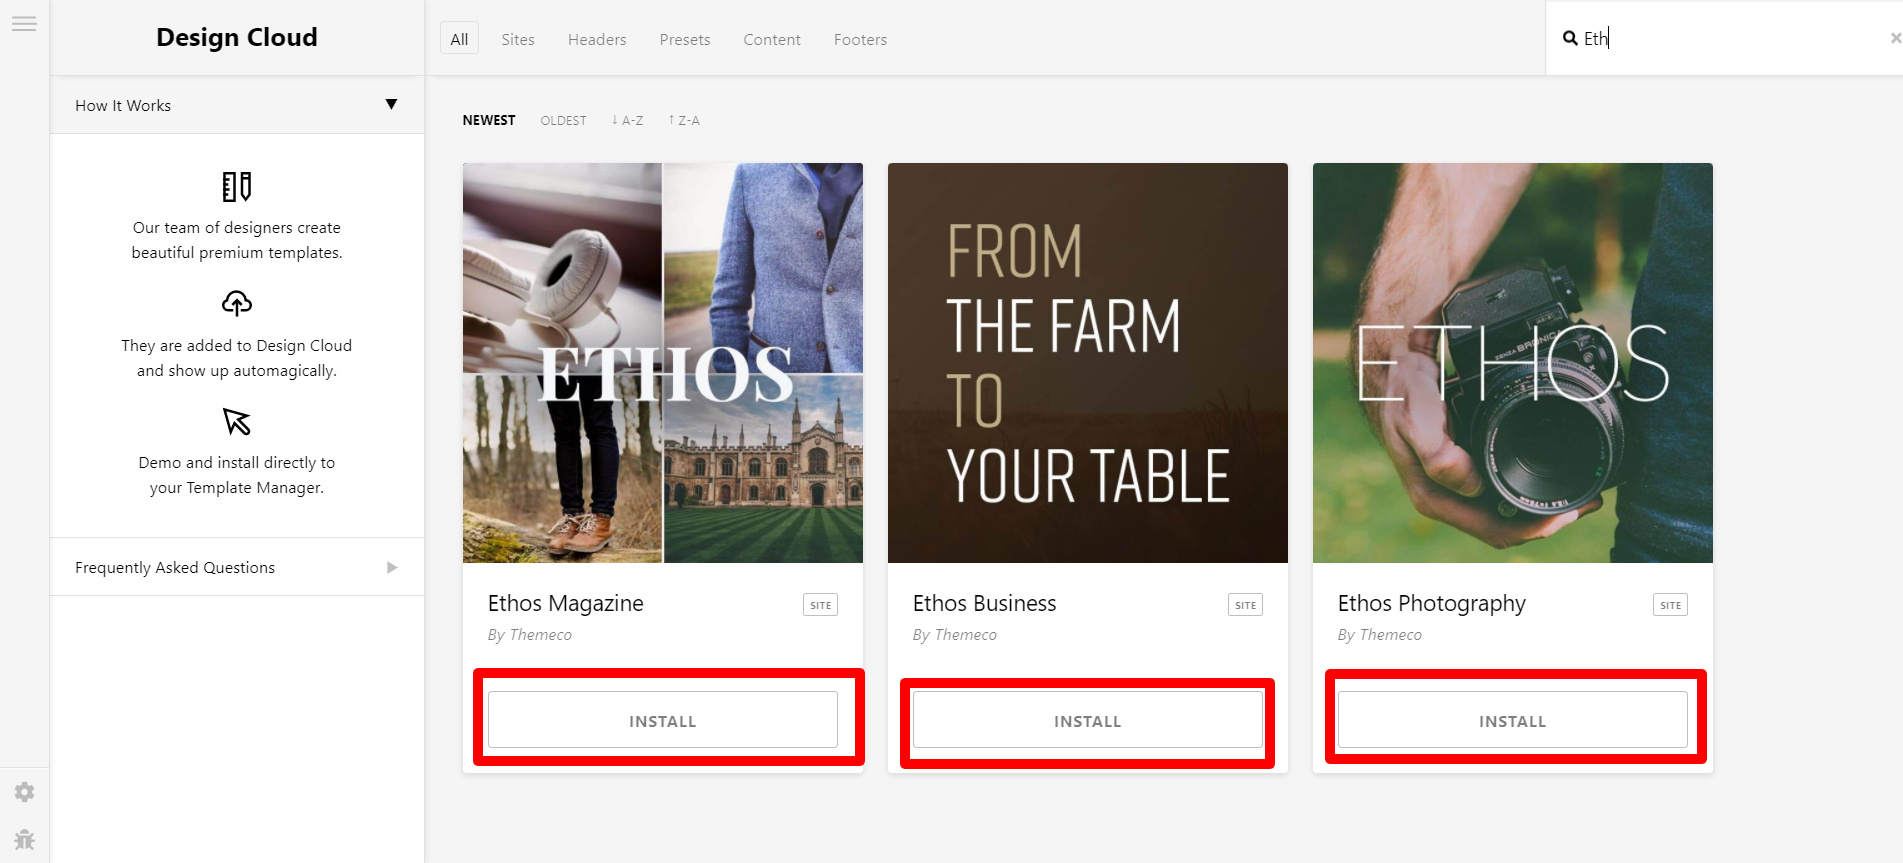Click By Themeco under Ethos Magazine

(530, 635)
